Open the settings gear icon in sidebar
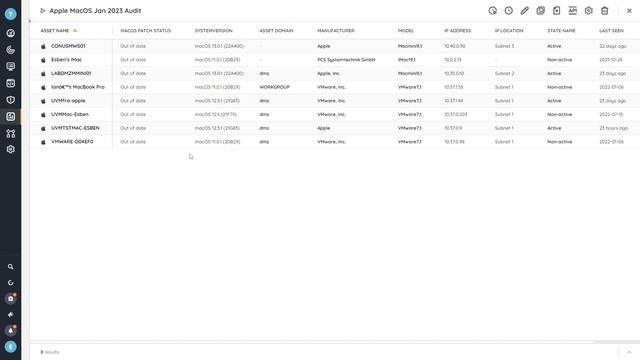This screenshot has height=360, width=640. pyautogui.click(x=11, y=149)
